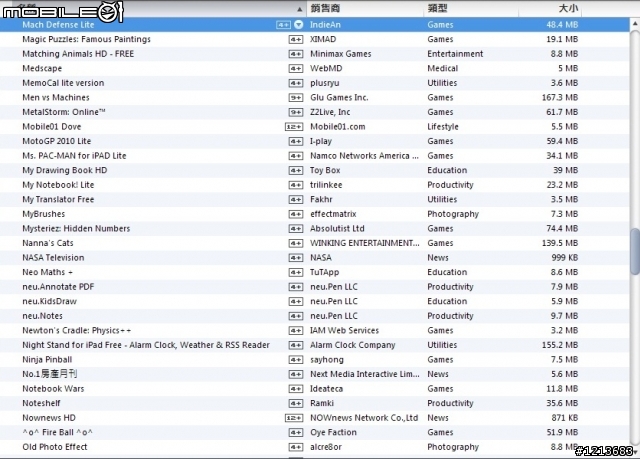The width and height of the screenshot is (640, 459).
Task: Select Neo Maths + app
Action: [x=47, y=272]
